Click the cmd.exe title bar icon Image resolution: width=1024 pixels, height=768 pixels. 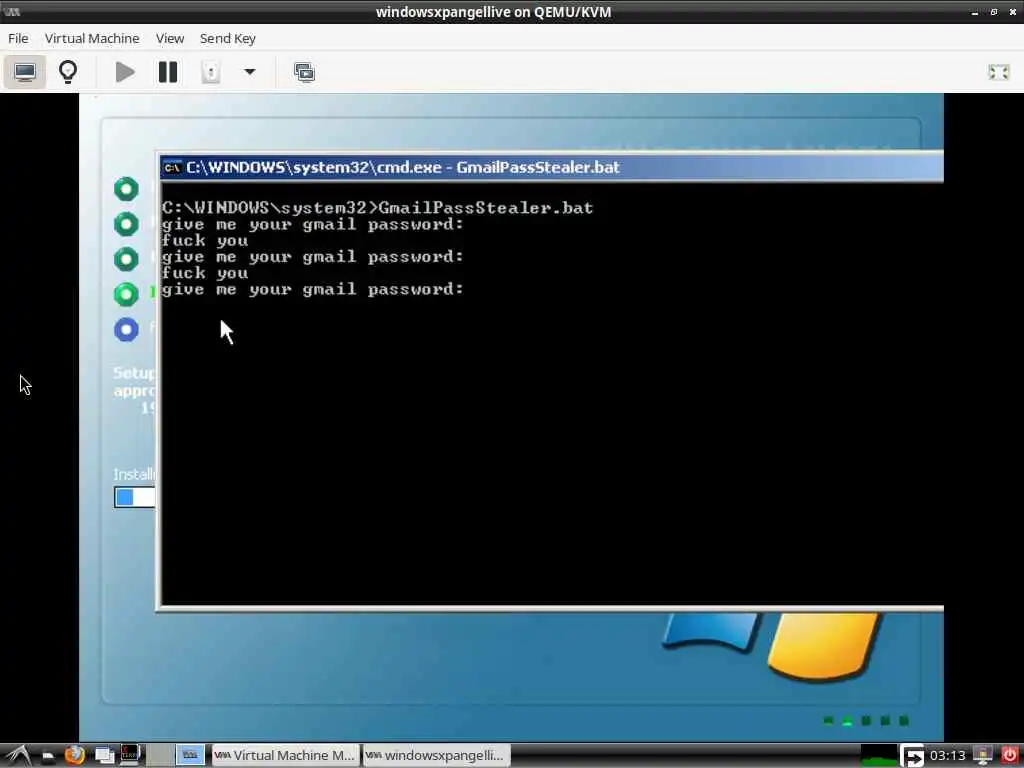click(172, 168)
